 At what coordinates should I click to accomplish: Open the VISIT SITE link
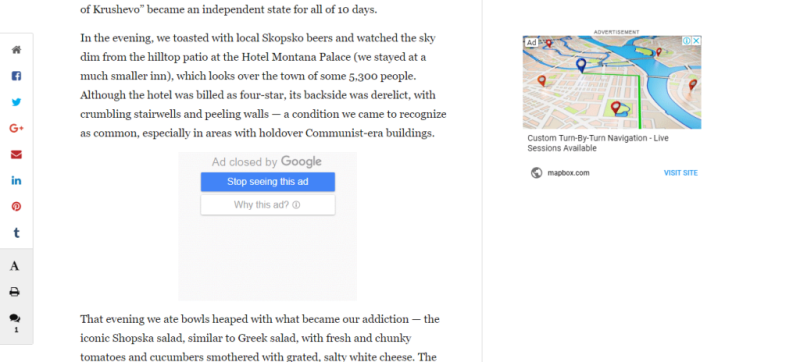pyautogui.click(x=681, y=173)
